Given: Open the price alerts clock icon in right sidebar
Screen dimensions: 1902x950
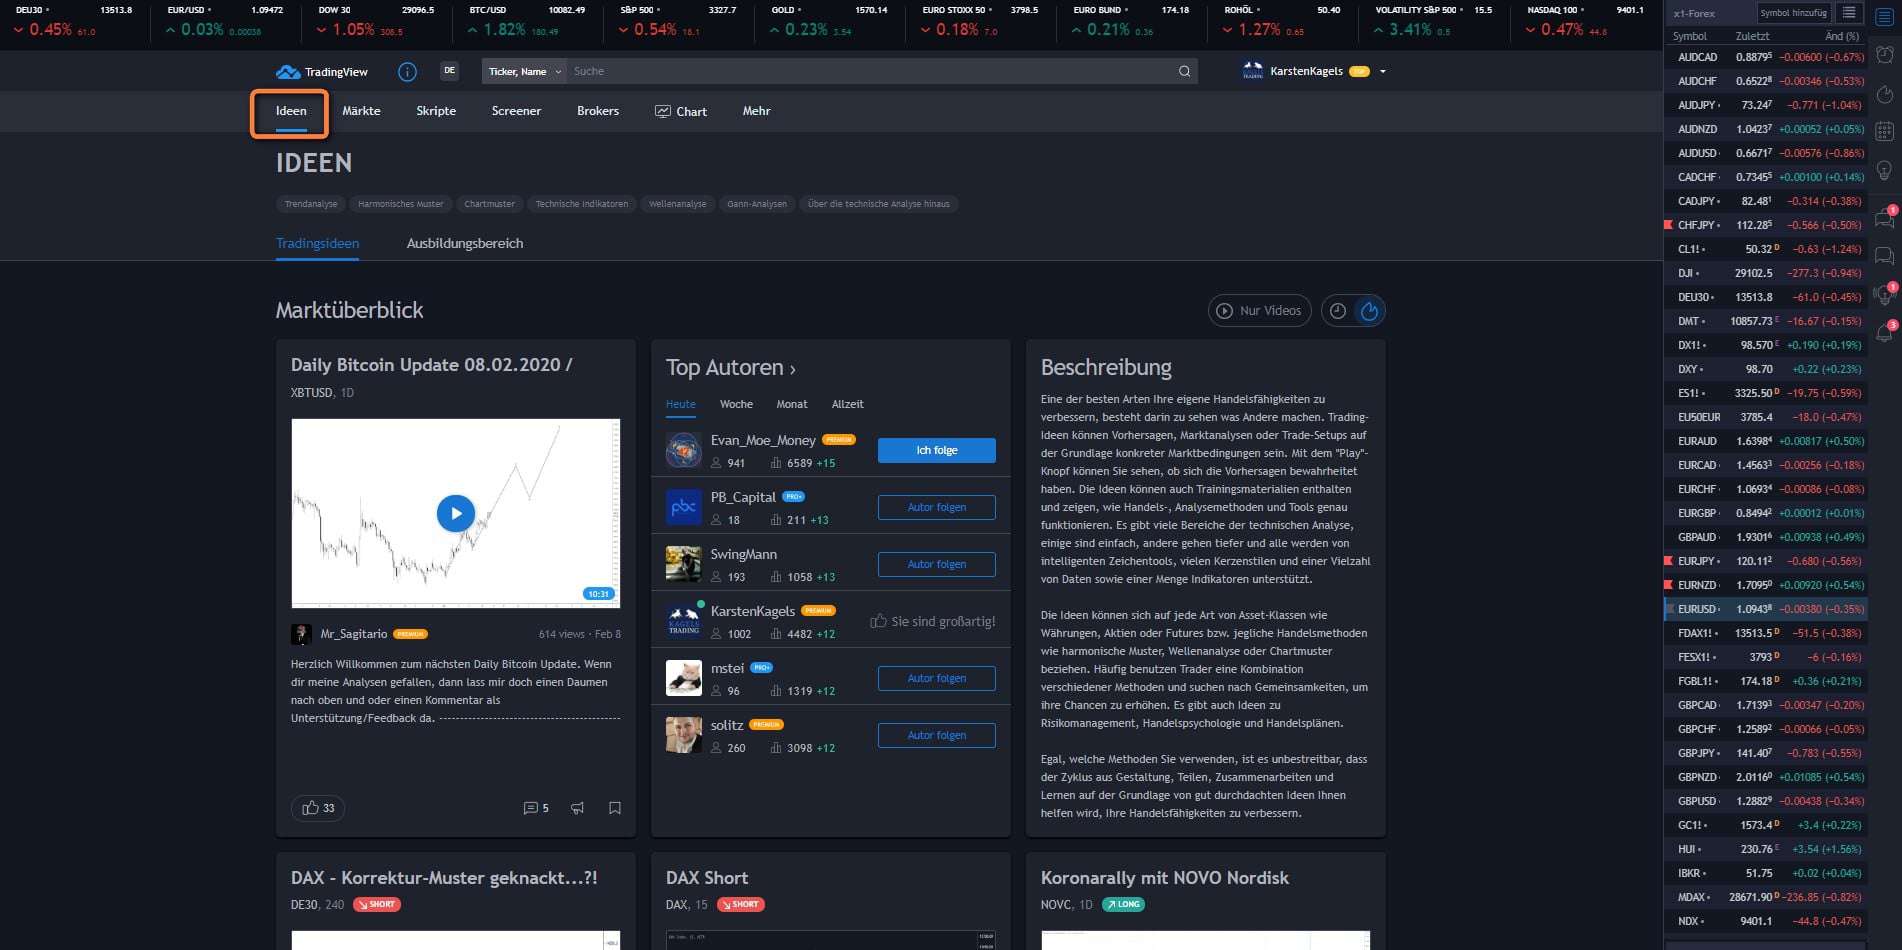Looking at the screenshot, I should (1884, 53).
